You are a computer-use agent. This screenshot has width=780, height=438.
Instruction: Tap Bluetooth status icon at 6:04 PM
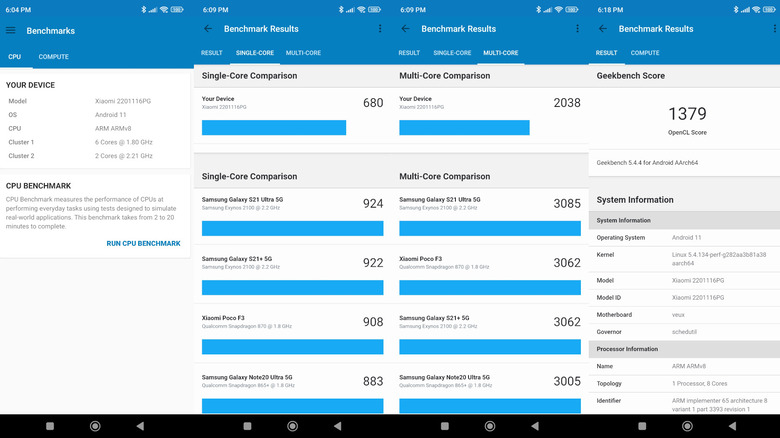(x=144, y=9)
